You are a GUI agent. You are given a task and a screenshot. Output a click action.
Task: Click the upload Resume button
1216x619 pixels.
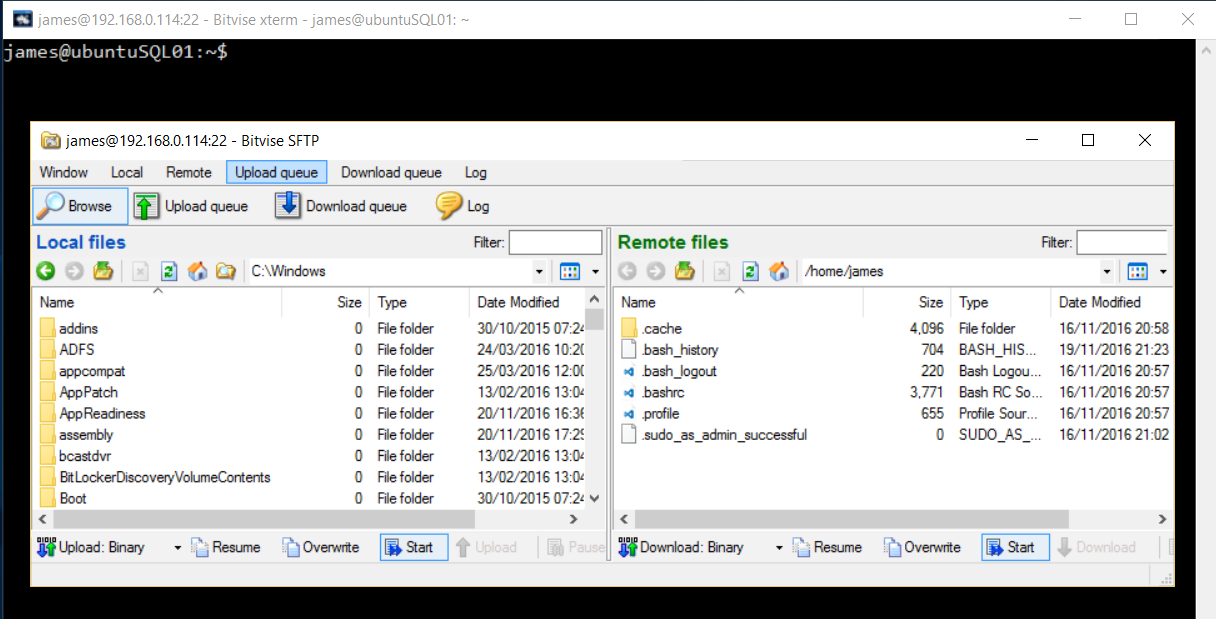coord(226,547)
